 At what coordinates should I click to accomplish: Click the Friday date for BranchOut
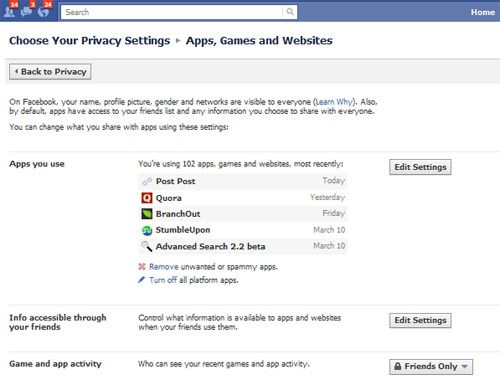click(x=334, y=213)
